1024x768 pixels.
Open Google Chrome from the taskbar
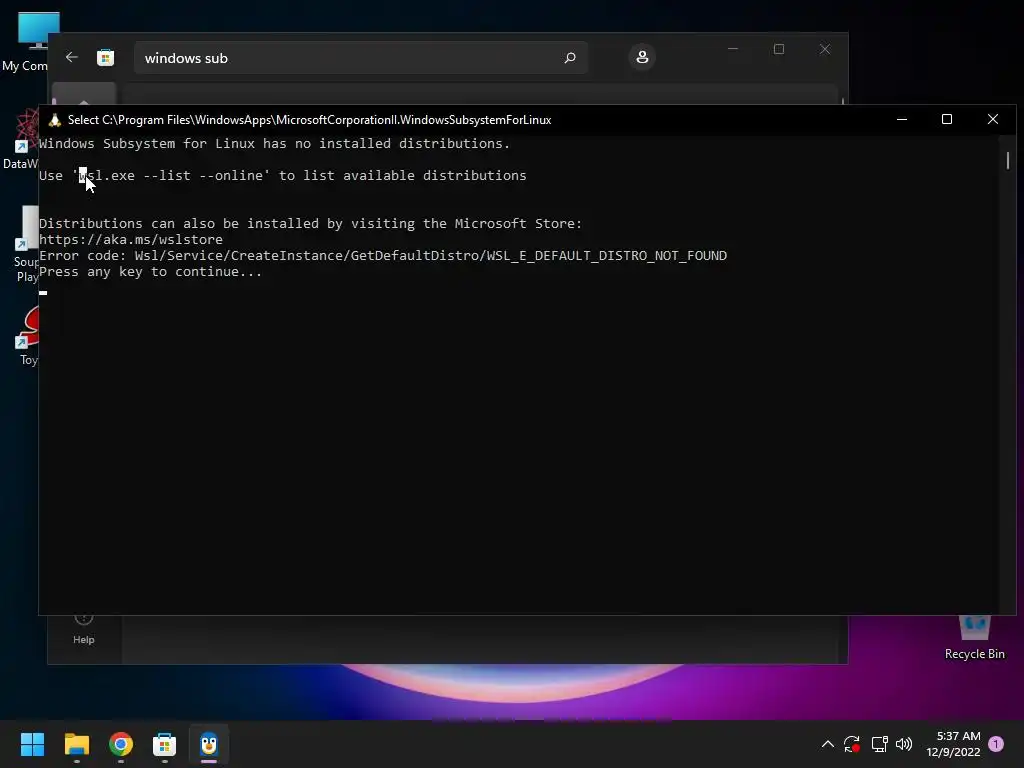tap(121, 744)
